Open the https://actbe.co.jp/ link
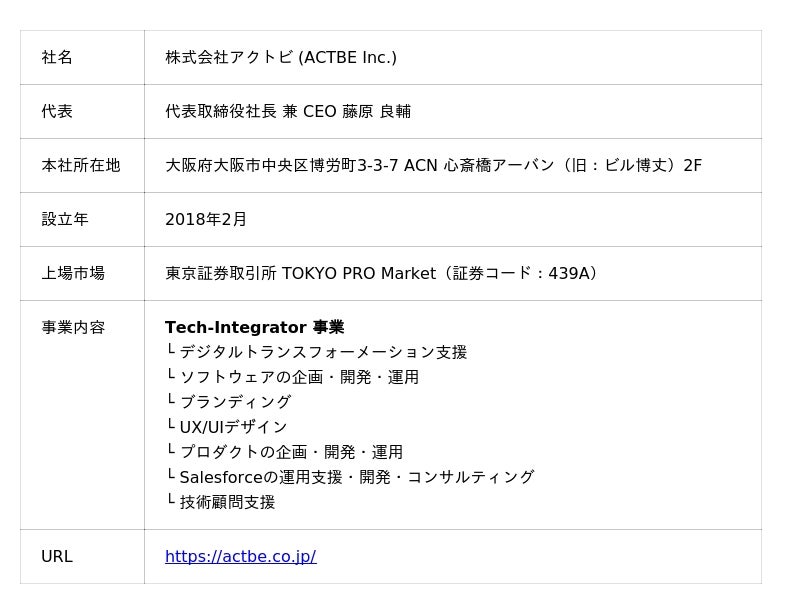This screenshot has height=614, width=800. pyautogui.click(x=240, y=556)
